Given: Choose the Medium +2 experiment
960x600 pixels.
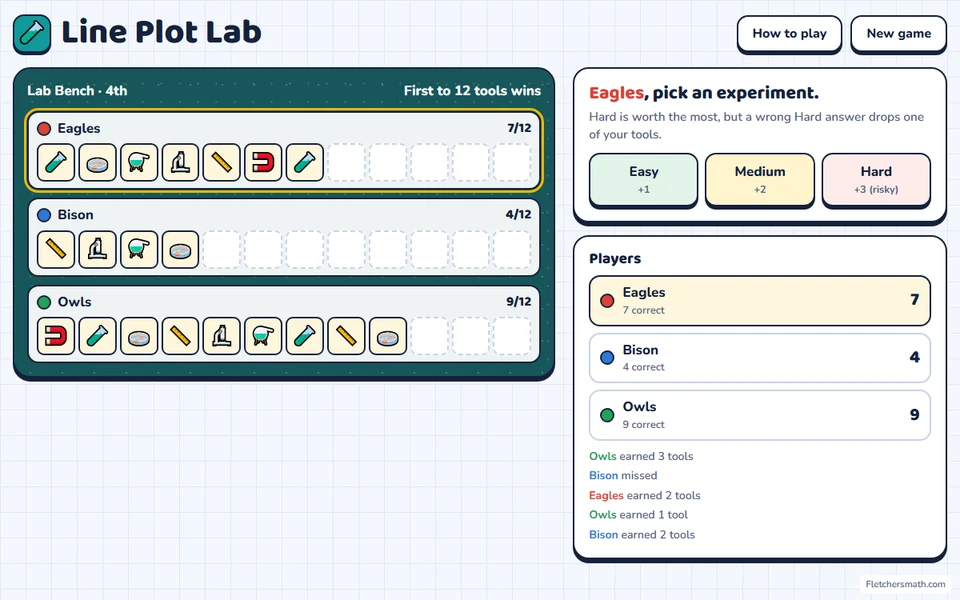Looking at the screenshot, I should pos(760,179).
